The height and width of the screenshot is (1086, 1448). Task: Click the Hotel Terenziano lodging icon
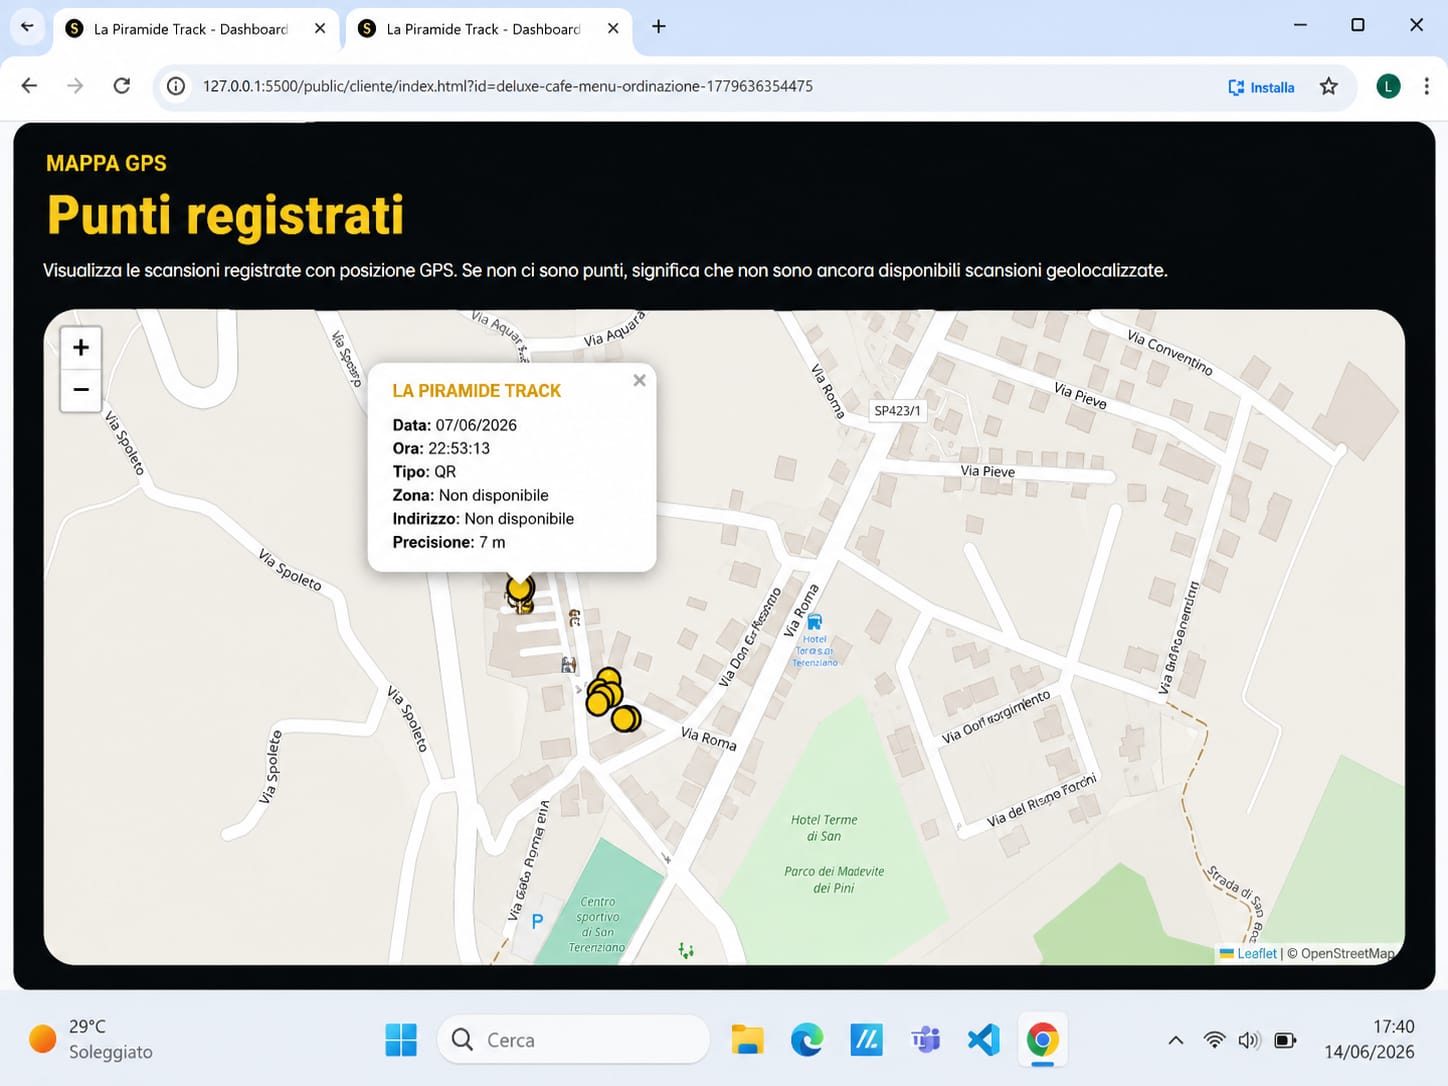point(814,622)
